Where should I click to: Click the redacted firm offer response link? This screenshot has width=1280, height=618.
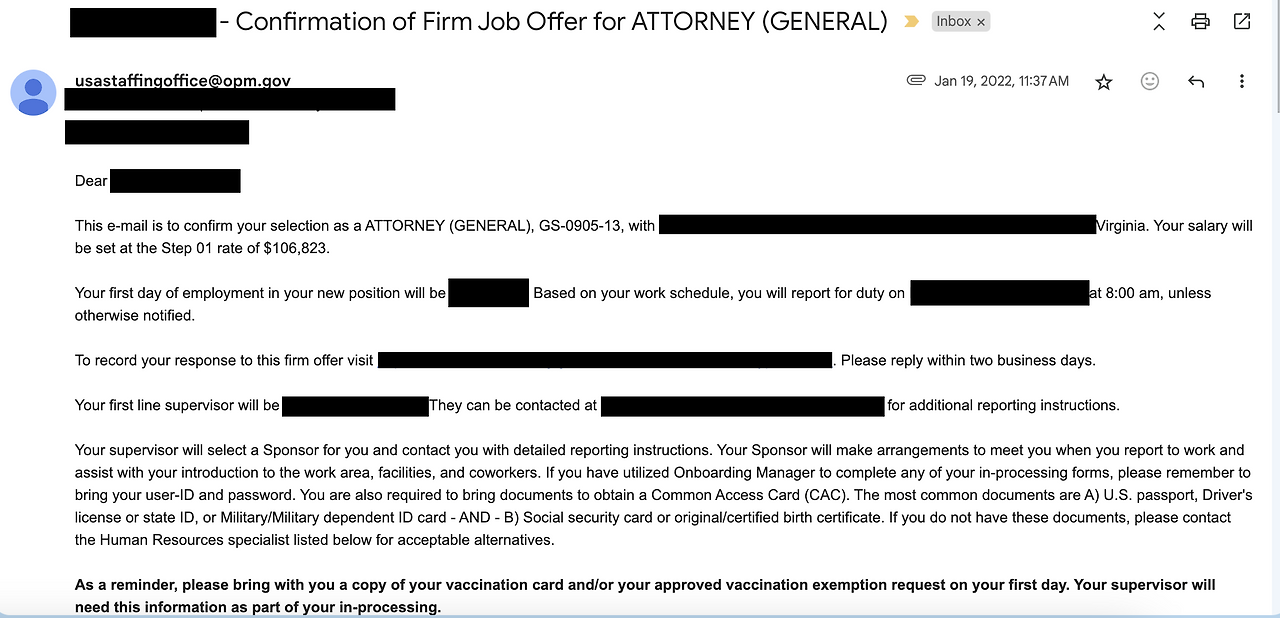point(604,360)
